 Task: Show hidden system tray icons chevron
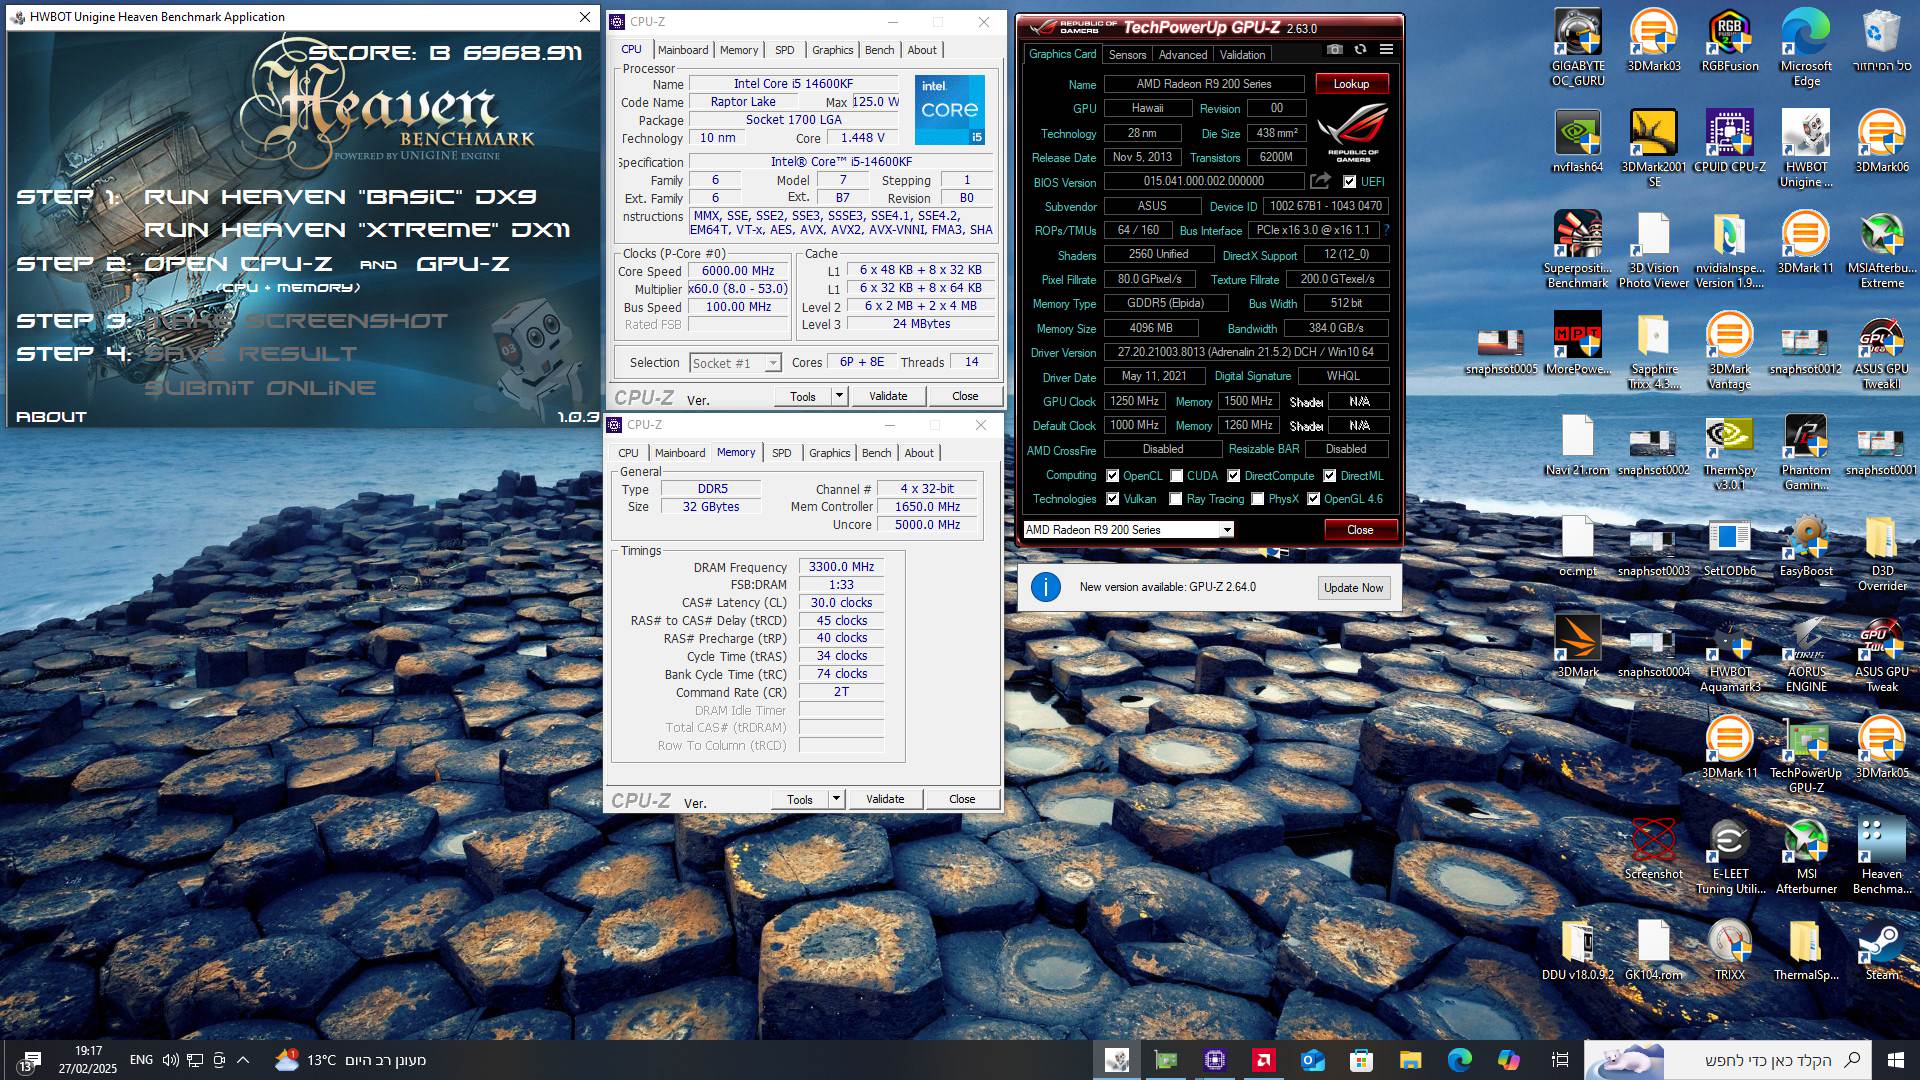(x=243, y=1060)
